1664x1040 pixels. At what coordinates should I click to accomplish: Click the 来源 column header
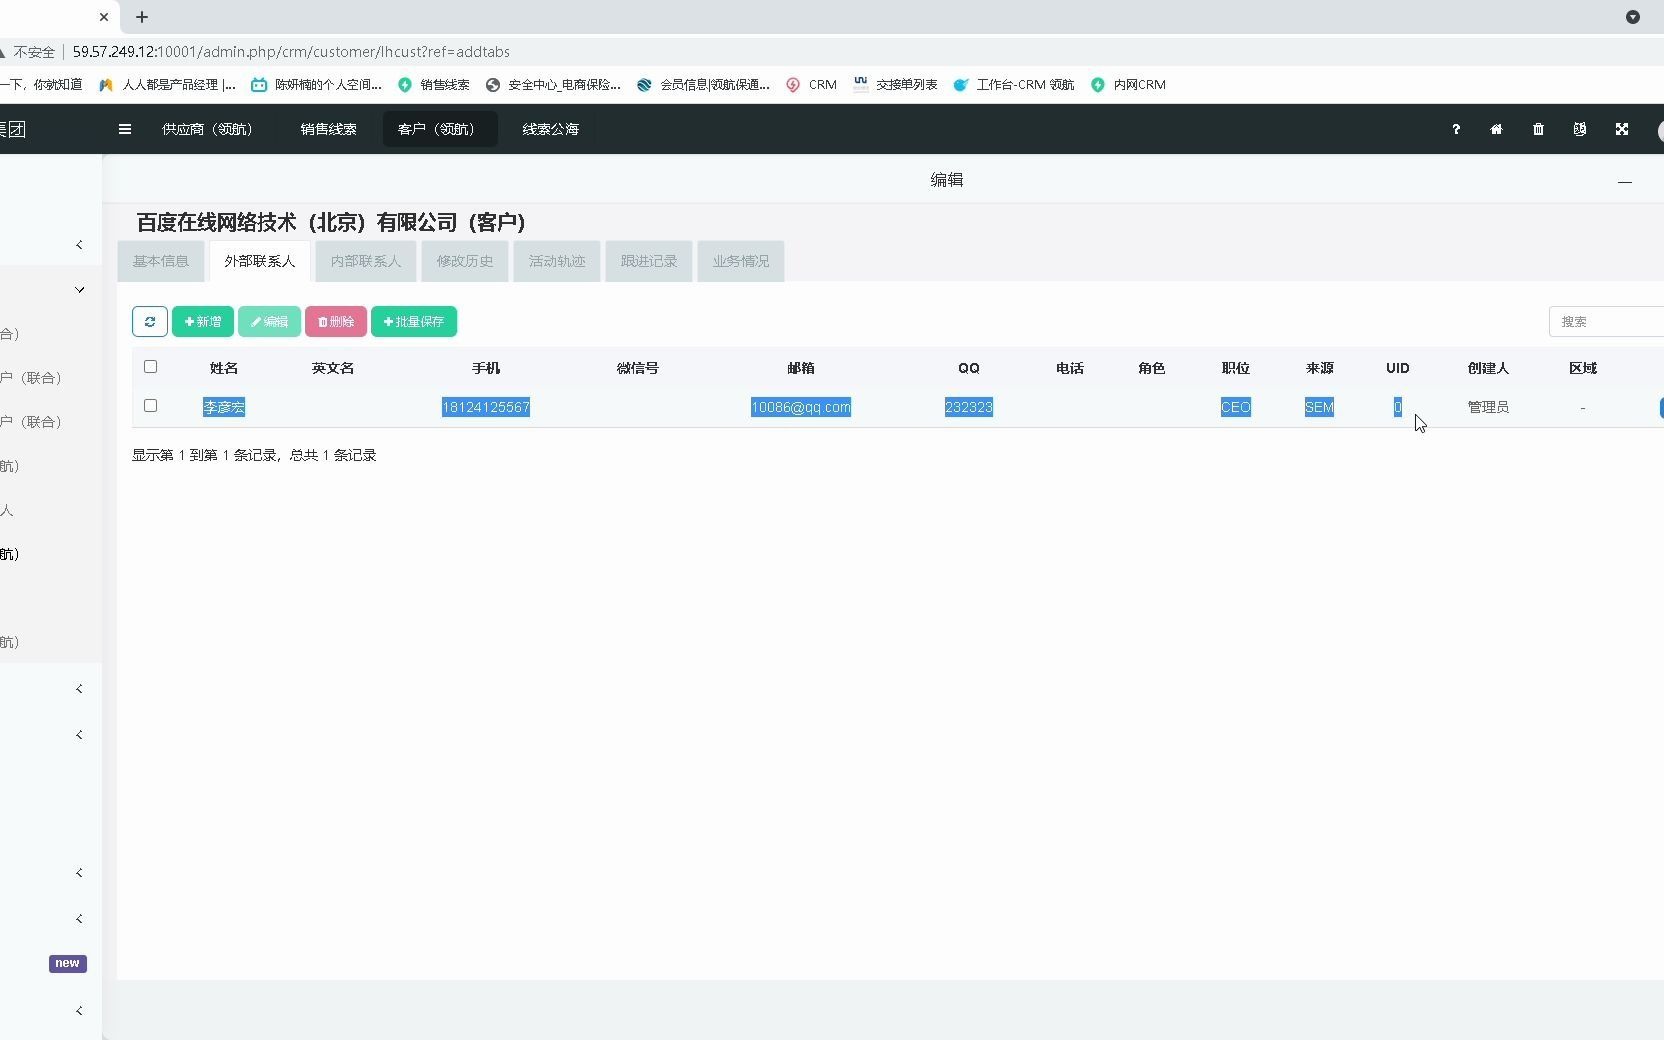[x=1320, y=368]
